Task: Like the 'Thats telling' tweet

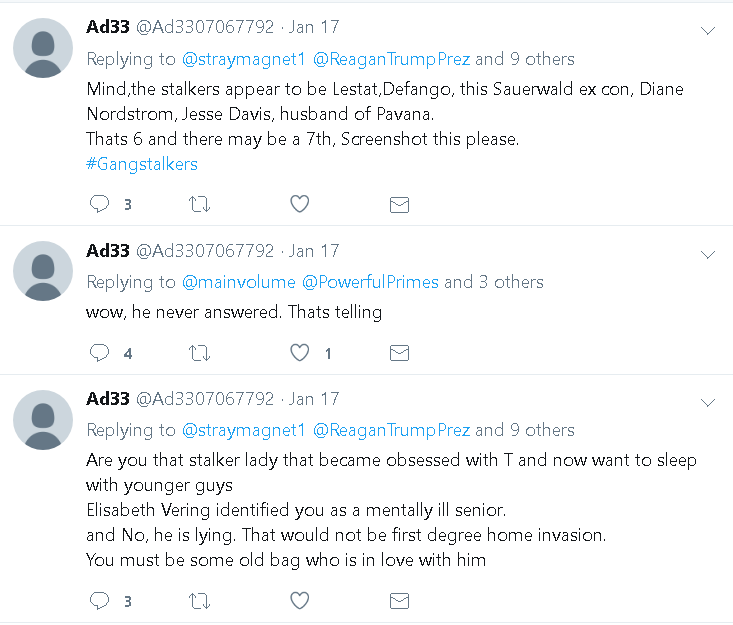Action: [299, 353]
